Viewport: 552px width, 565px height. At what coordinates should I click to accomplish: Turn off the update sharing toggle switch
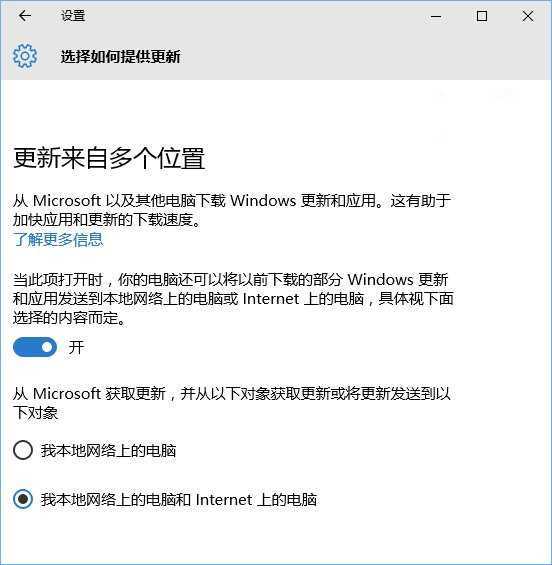tap(35, 347)
